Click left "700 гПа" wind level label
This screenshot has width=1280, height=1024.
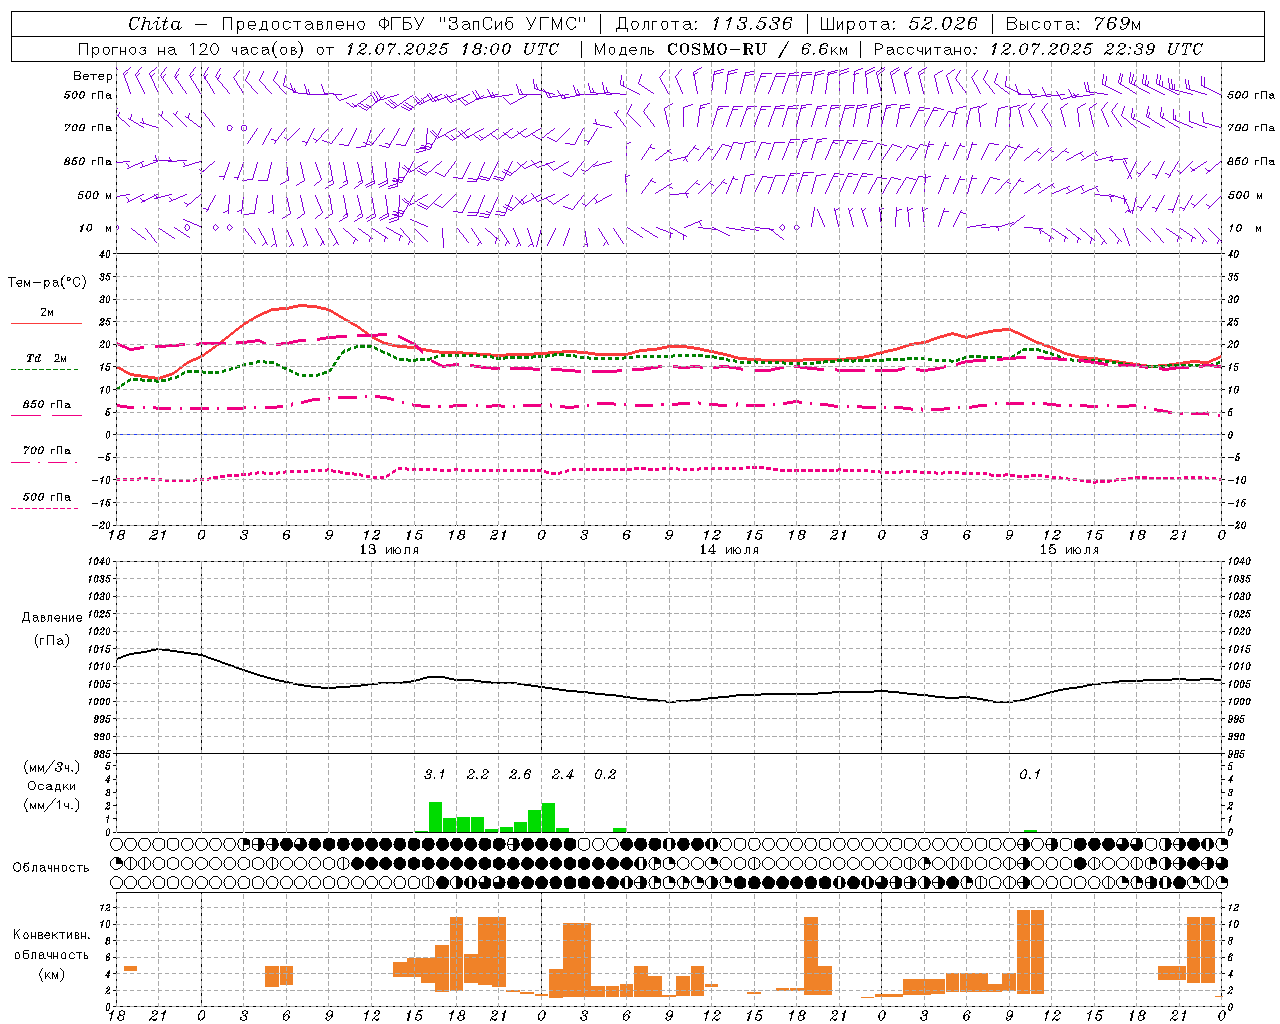pyautogui.click(x=88, y=127)
